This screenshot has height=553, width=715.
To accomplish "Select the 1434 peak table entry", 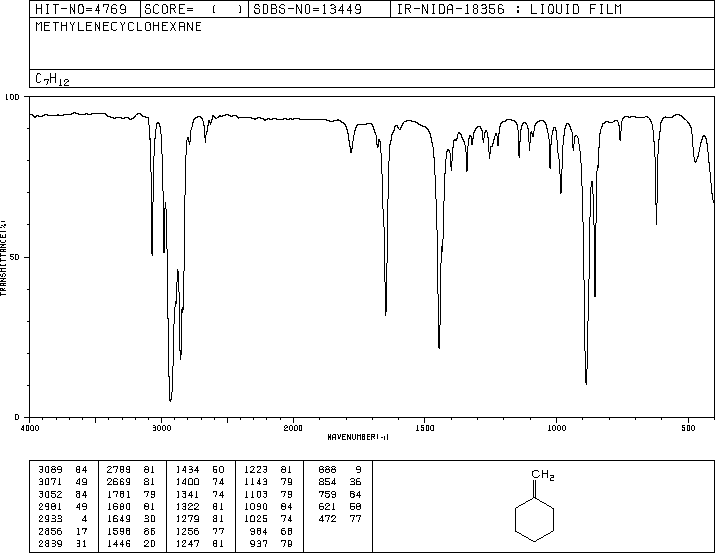I will point(200,470).
